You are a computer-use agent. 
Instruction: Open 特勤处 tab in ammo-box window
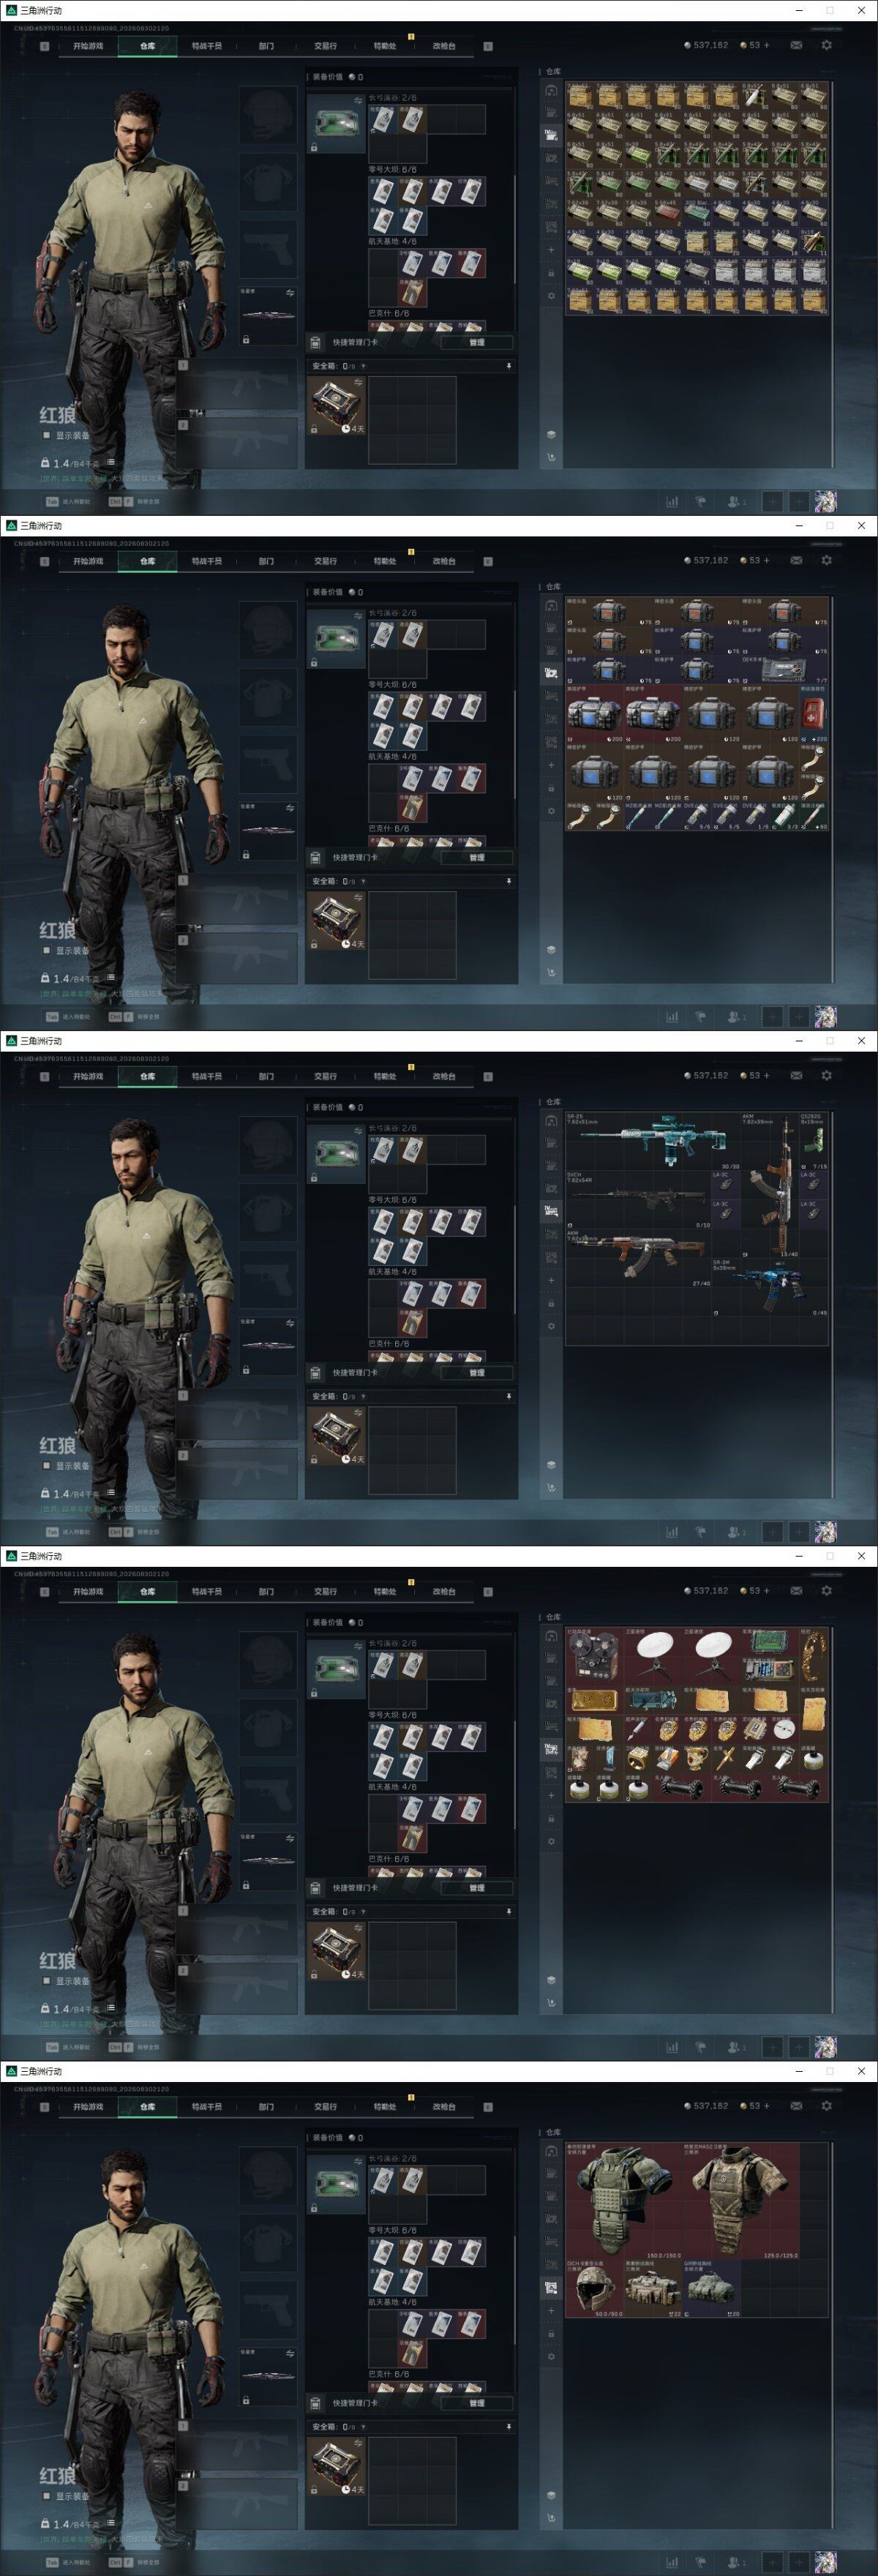point(385,46)
